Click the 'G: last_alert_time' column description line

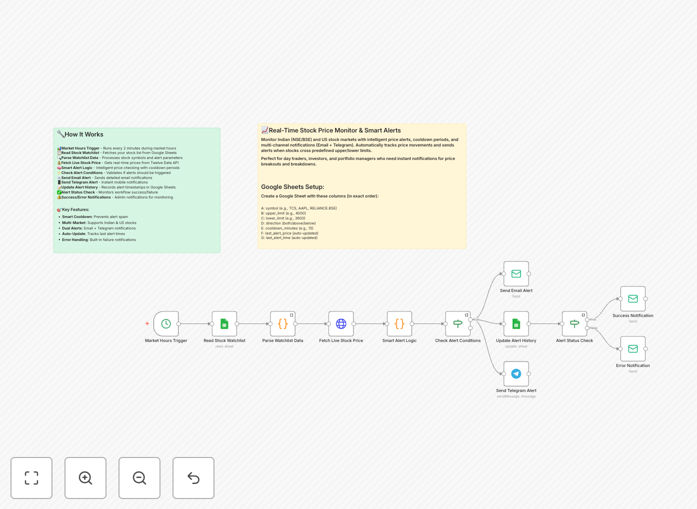289,238
